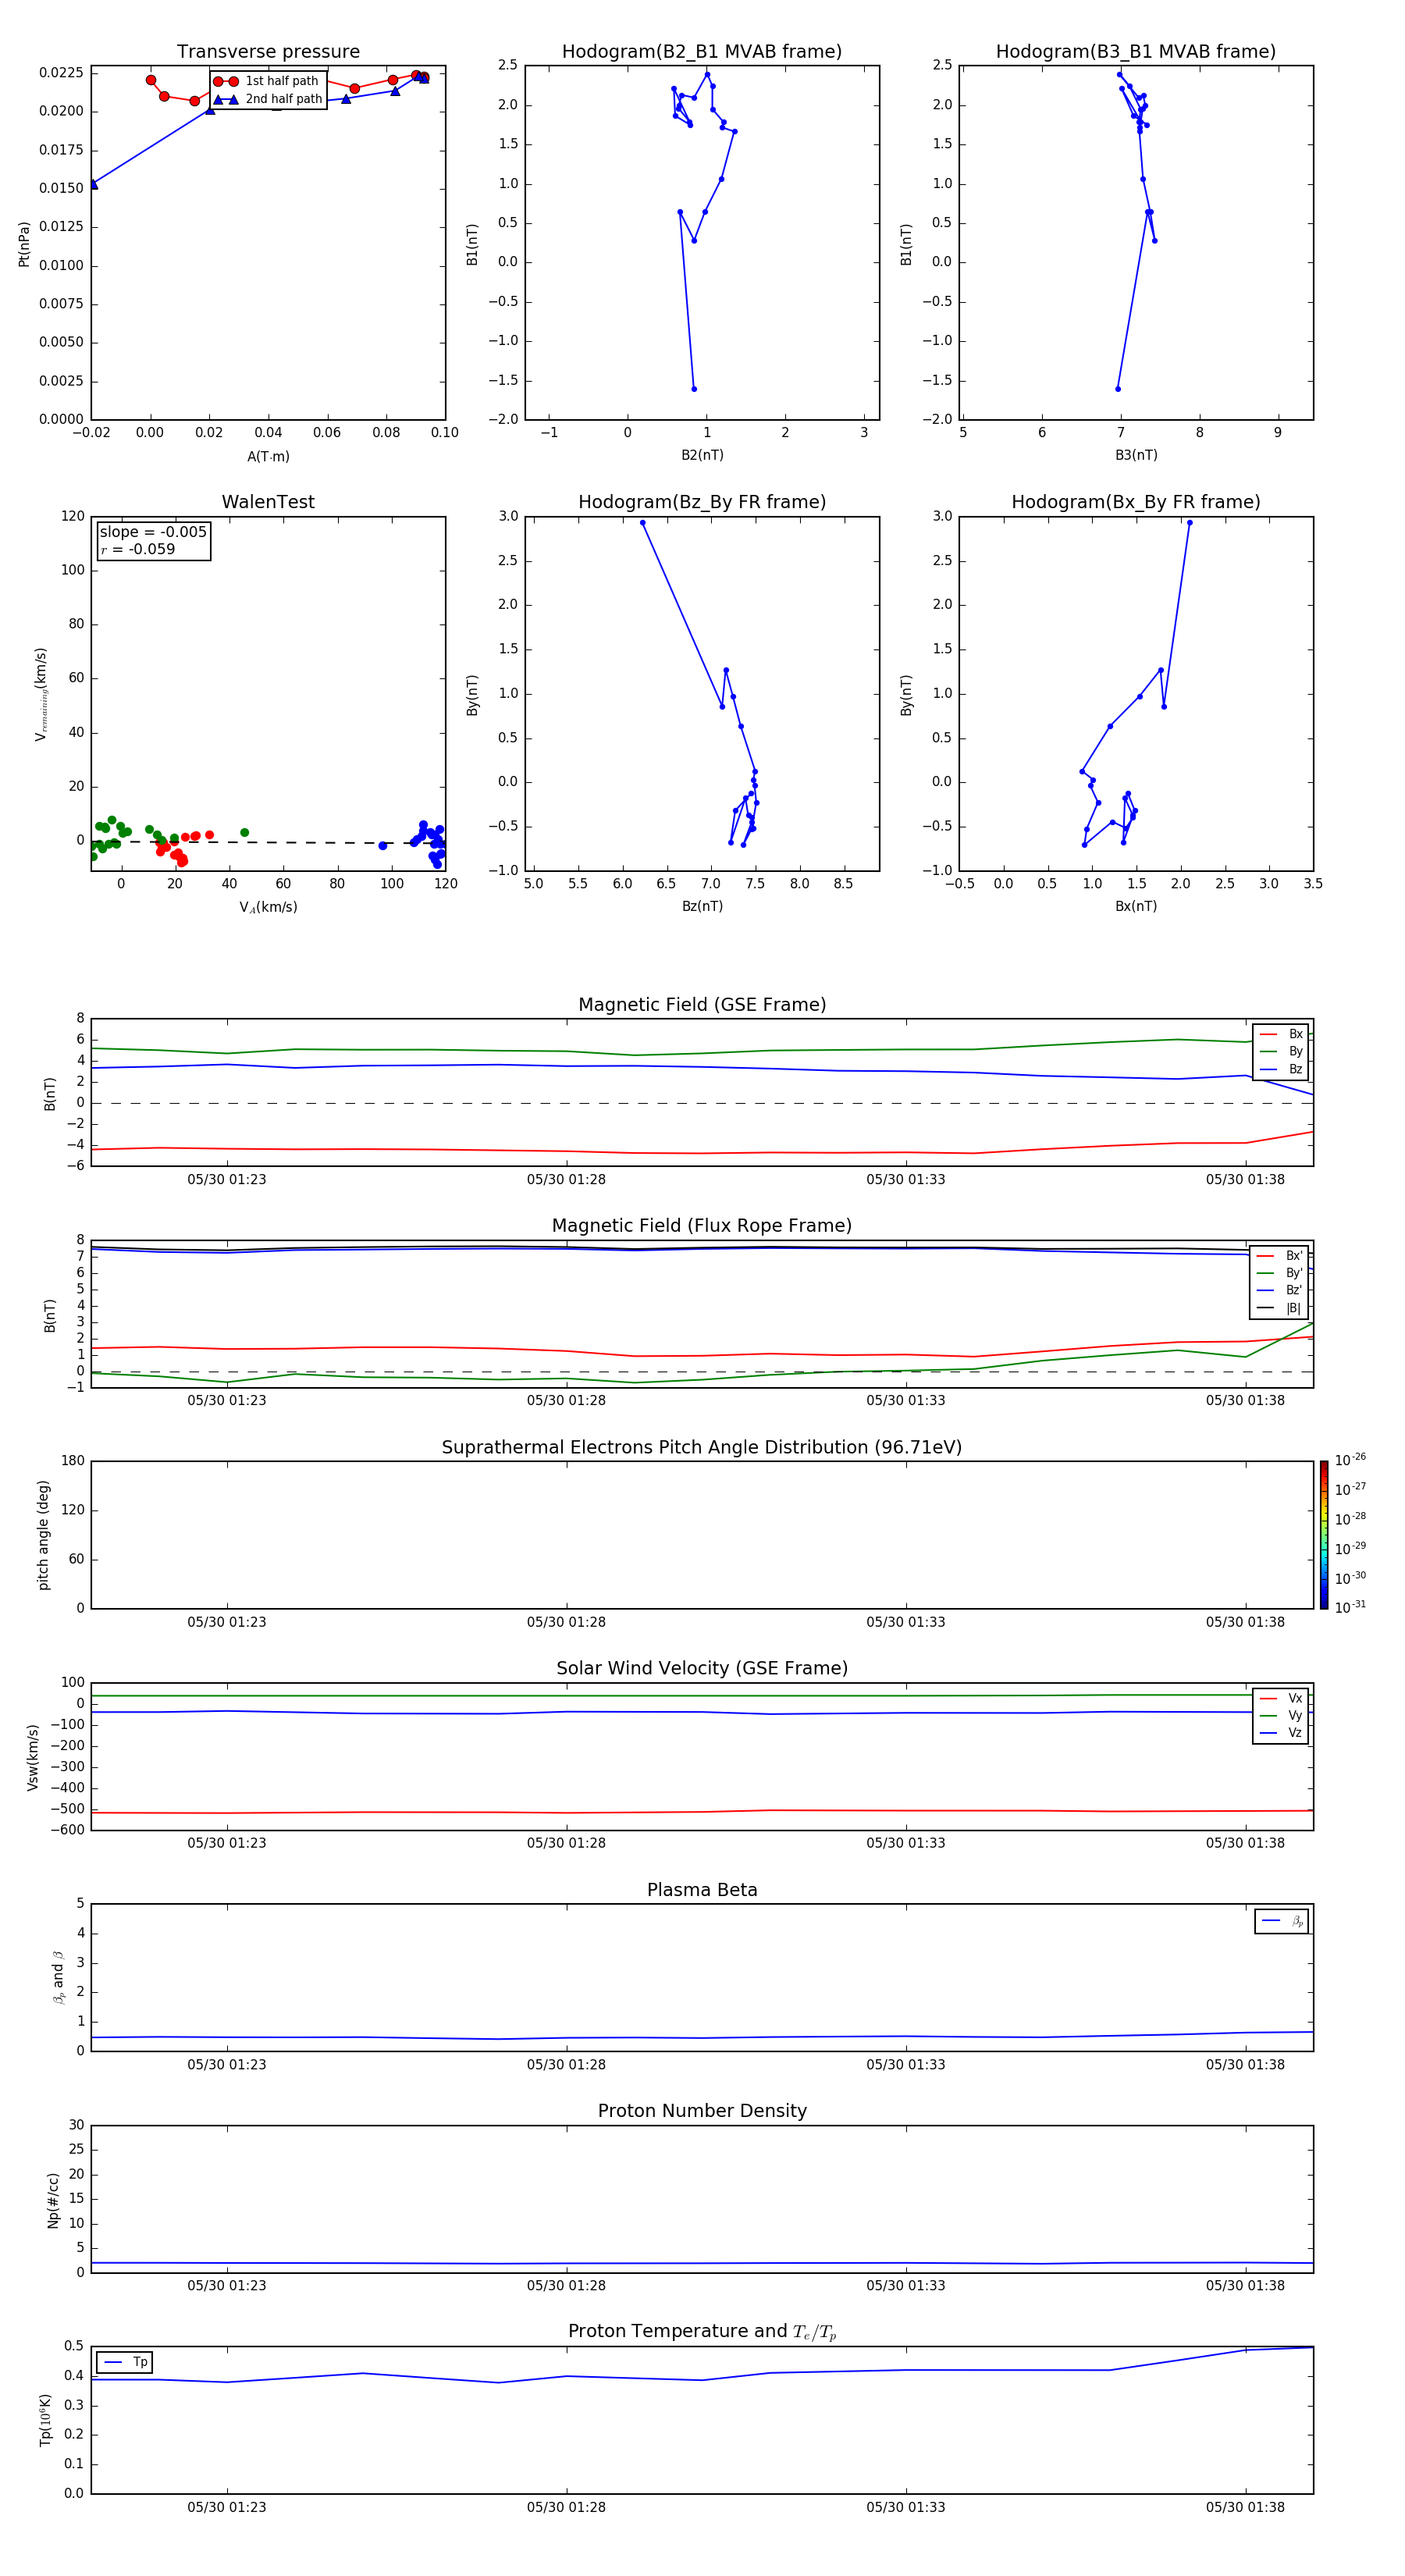Image resolution: width=1405 pixels, height=2576 pixels.
Task: Click the Tp legend in Proton Temperature plot
Action: pyautogui.click(x=125, y=2362)
